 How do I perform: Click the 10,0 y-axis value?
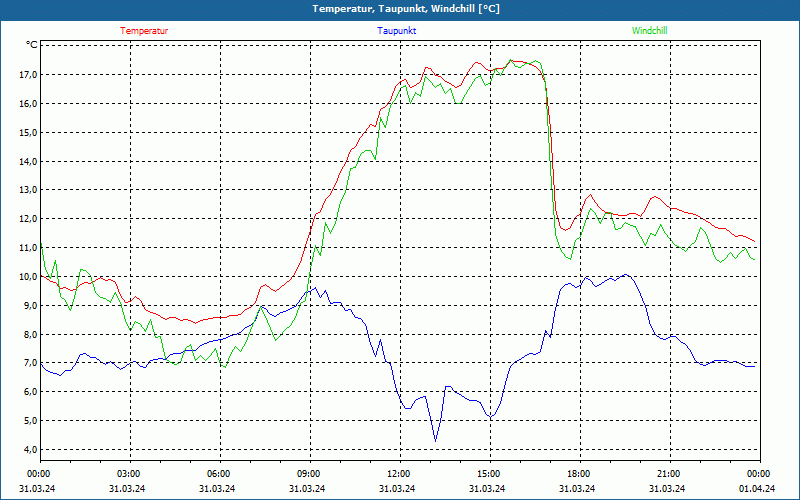(x=29, y=277)
